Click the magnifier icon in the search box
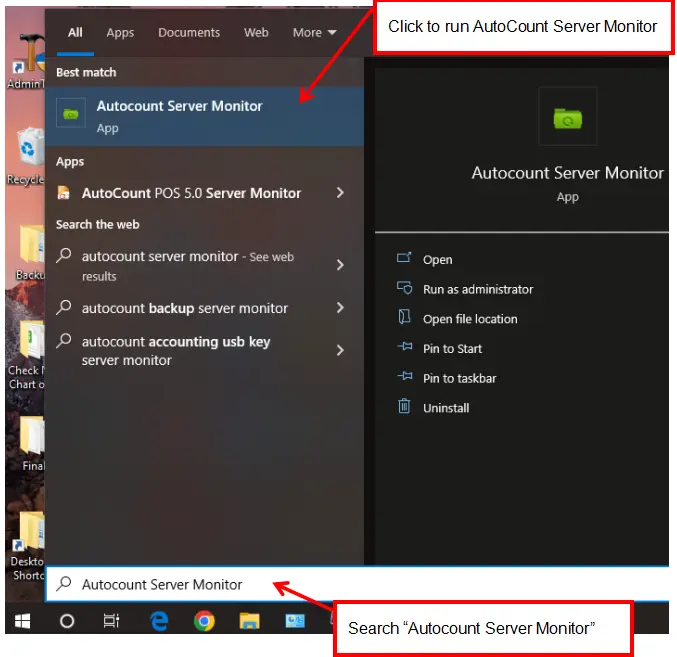This screenshot has width=677, height=657. [x=64, y=584]
